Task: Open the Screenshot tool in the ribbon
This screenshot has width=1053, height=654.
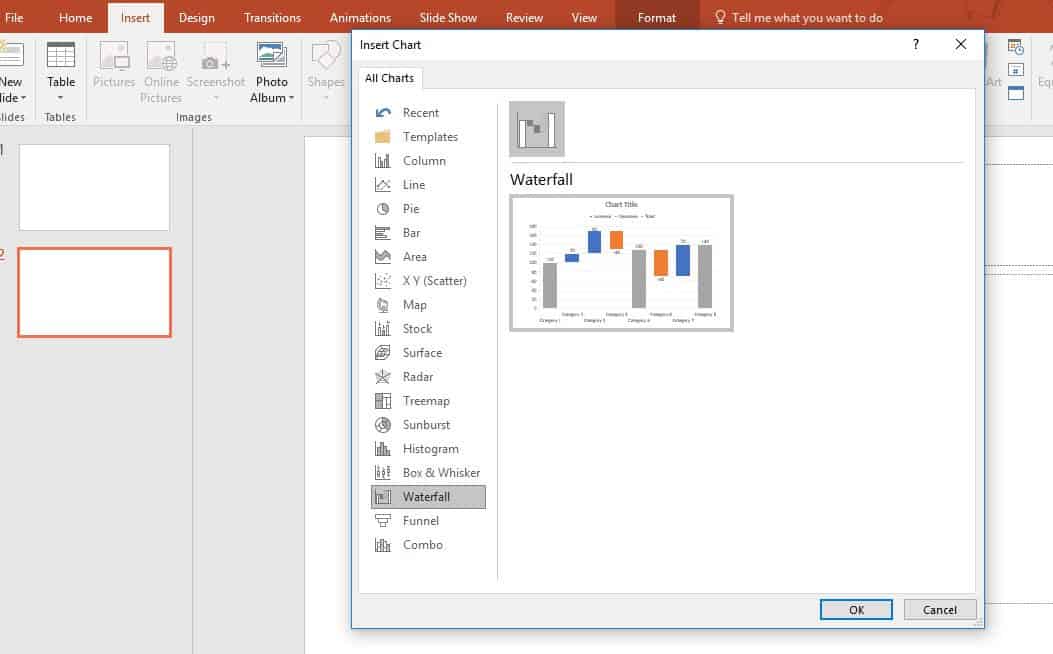Action: [x=216, y=64]
